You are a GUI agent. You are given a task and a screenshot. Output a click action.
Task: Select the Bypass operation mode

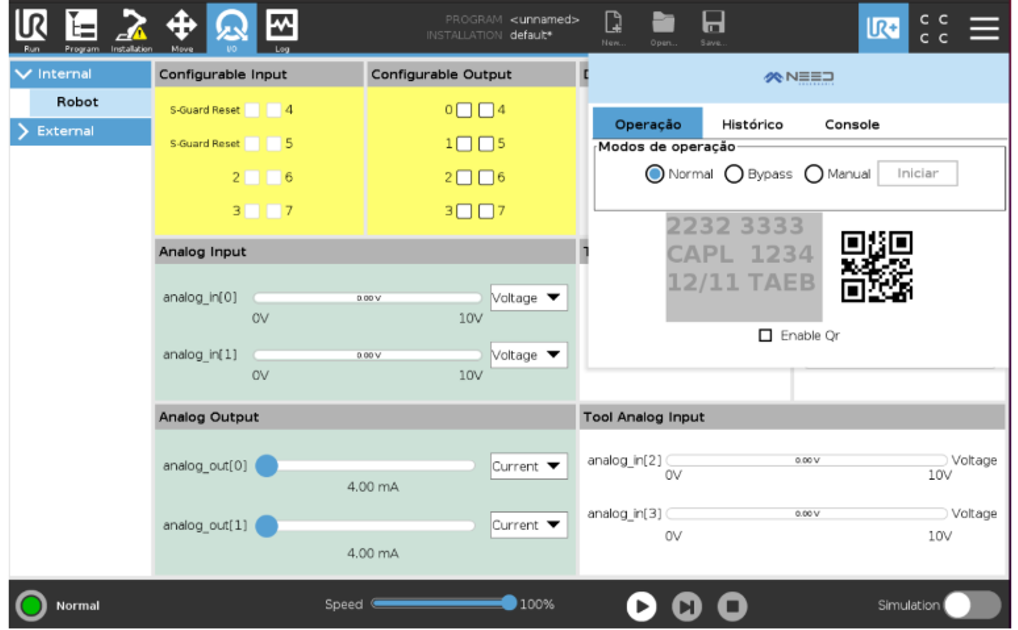pos(734,174)
